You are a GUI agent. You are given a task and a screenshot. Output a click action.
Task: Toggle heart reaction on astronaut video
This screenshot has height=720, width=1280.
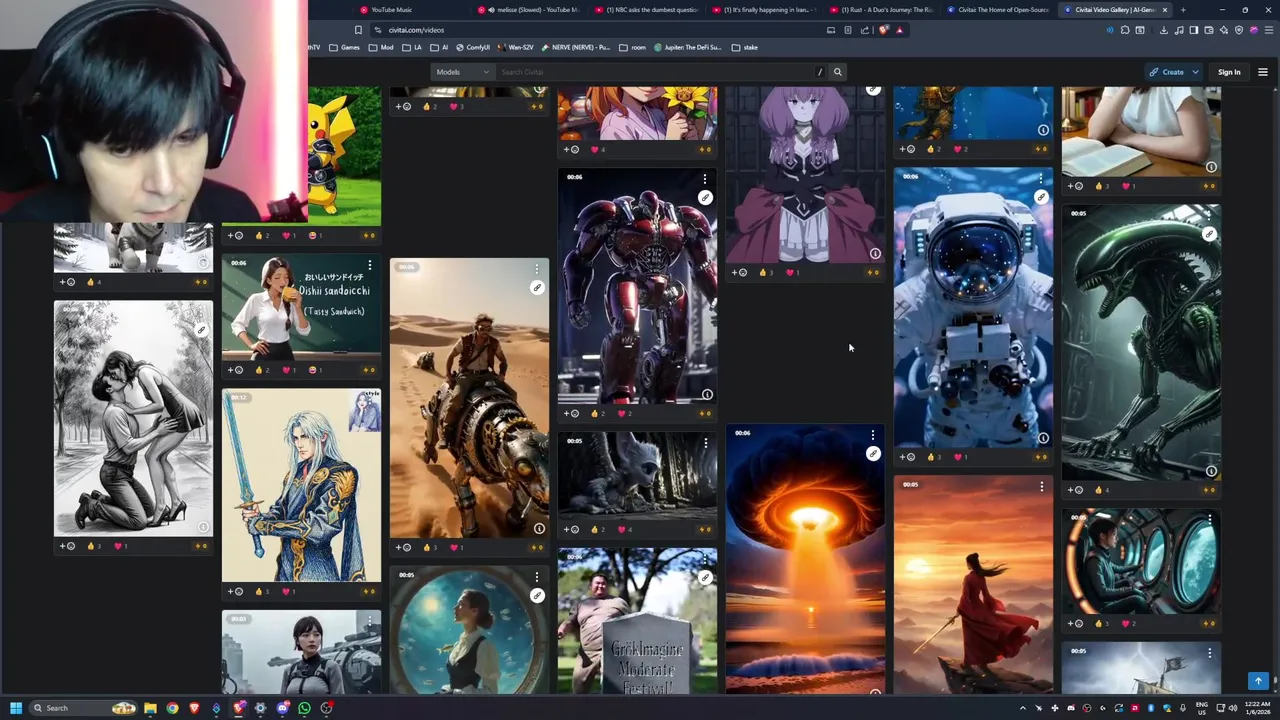961,457
